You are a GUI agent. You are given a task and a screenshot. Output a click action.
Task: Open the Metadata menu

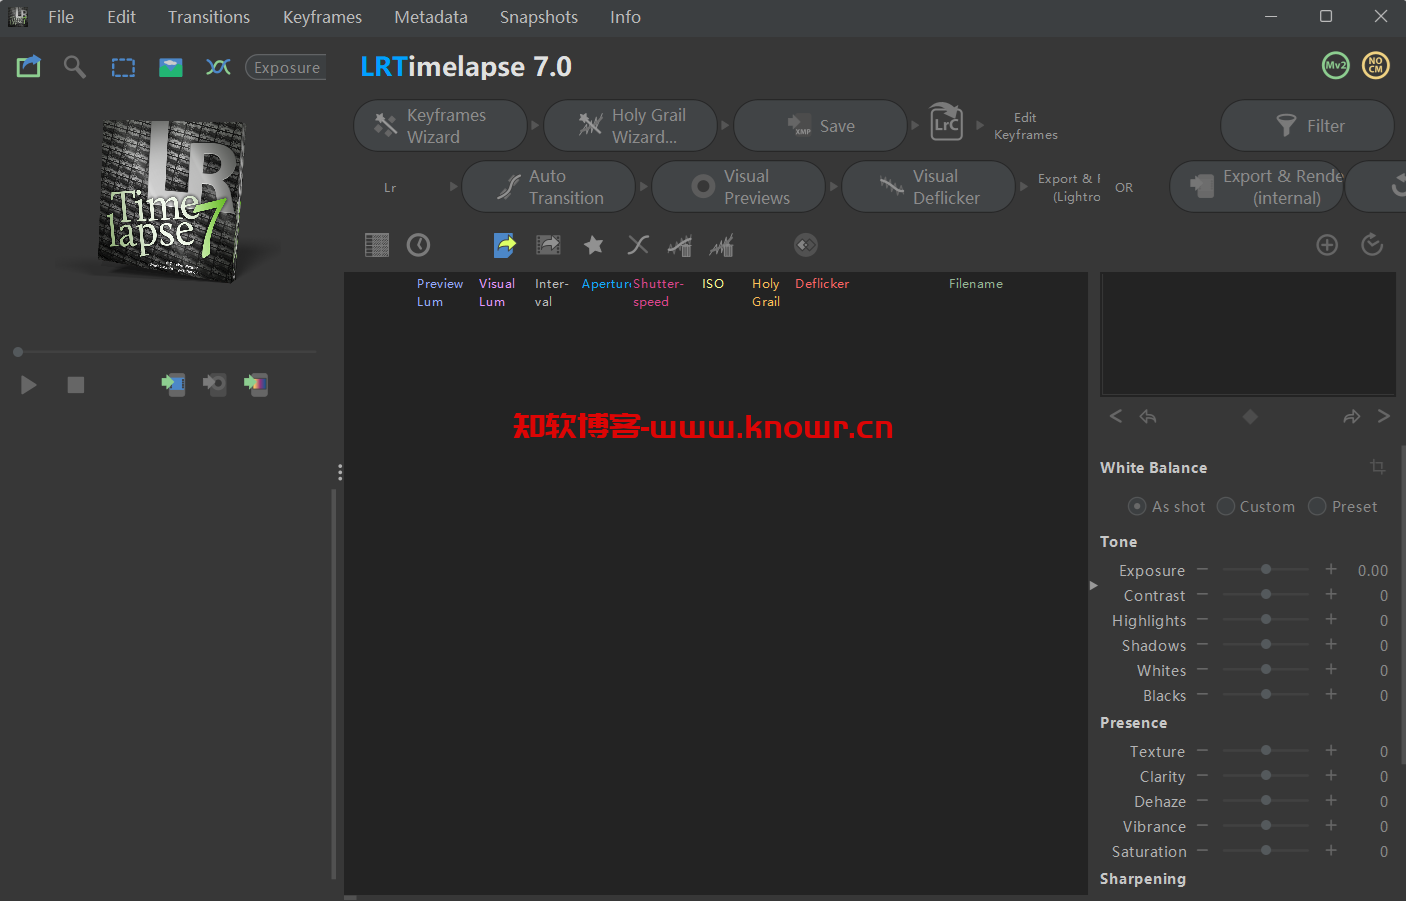[x=431, y=17]
